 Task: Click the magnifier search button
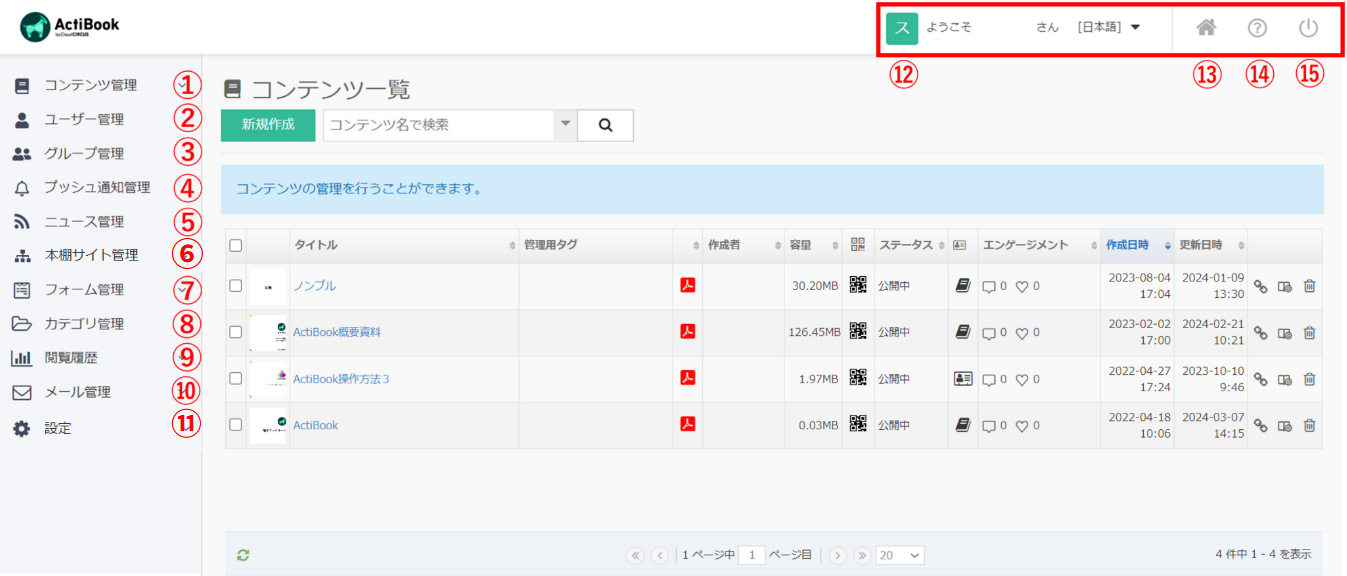click(x=605, y=125)
